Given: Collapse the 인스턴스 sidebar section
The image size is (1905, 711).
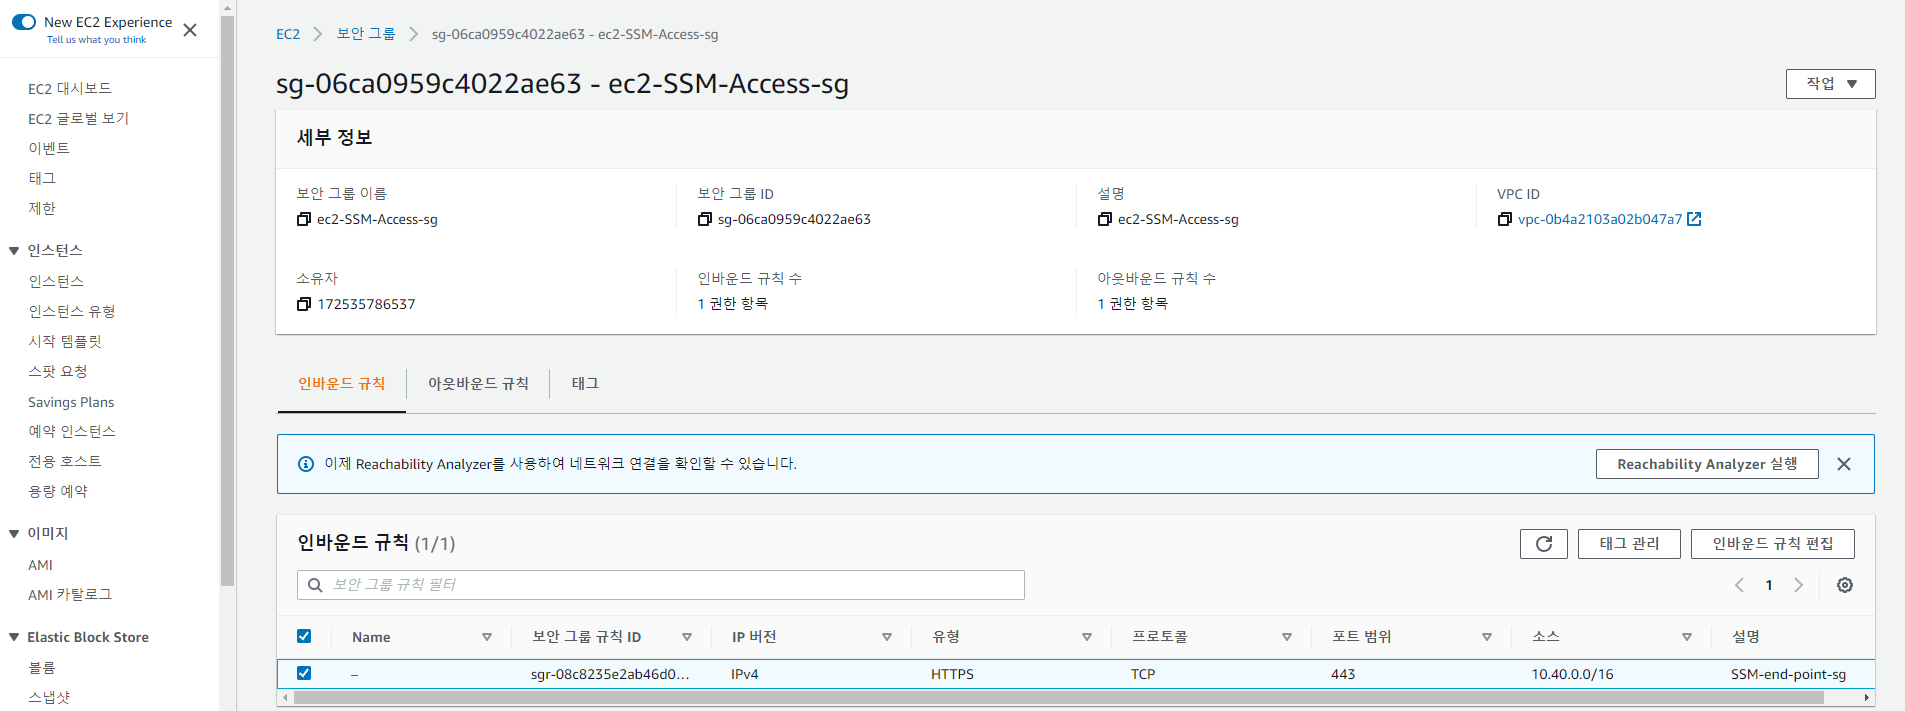Looking at the screenshot, I should click(x=14, y=251).
